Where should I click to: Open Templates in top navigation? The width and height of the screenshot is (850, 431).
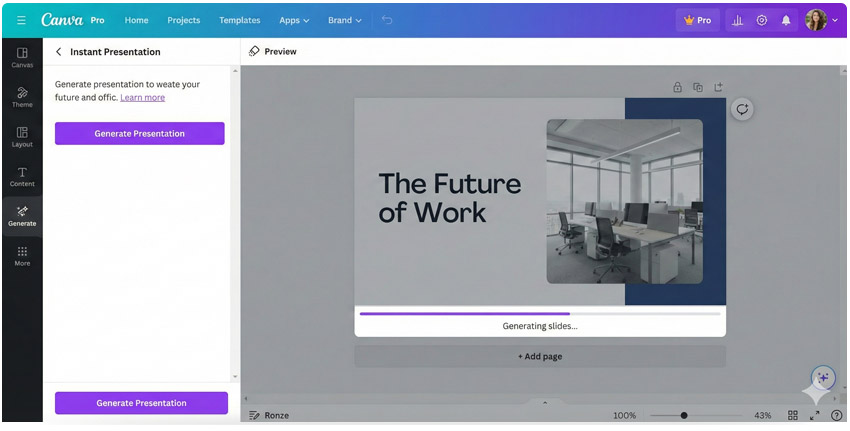point(239,20)
